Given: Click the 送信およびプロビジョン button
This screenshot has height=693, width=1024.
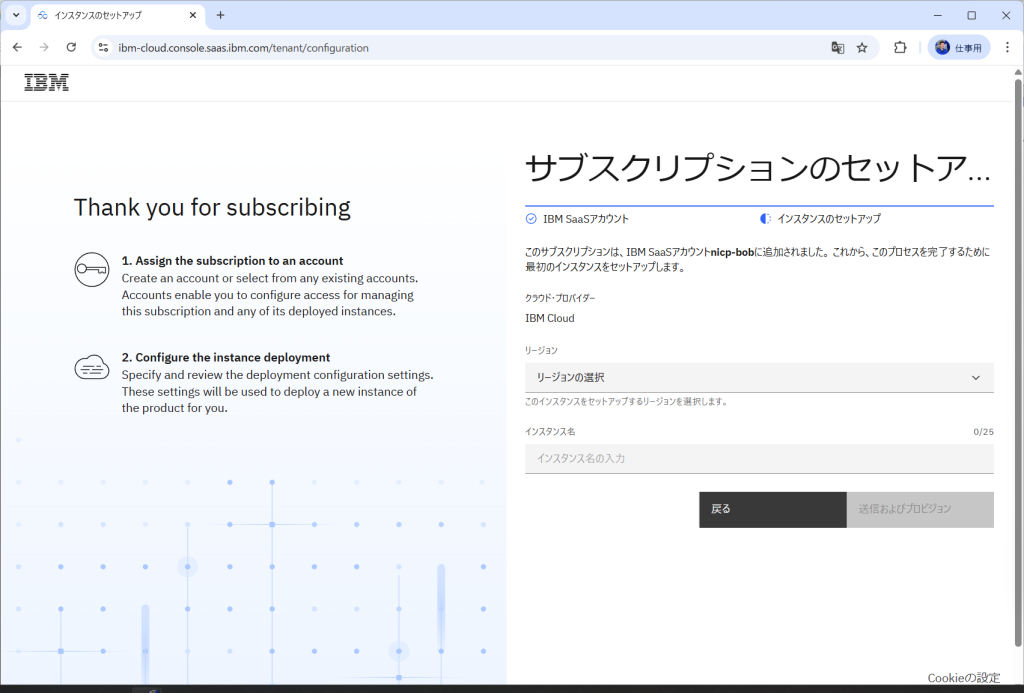Looking at the screenshot, I should (920, 509).
